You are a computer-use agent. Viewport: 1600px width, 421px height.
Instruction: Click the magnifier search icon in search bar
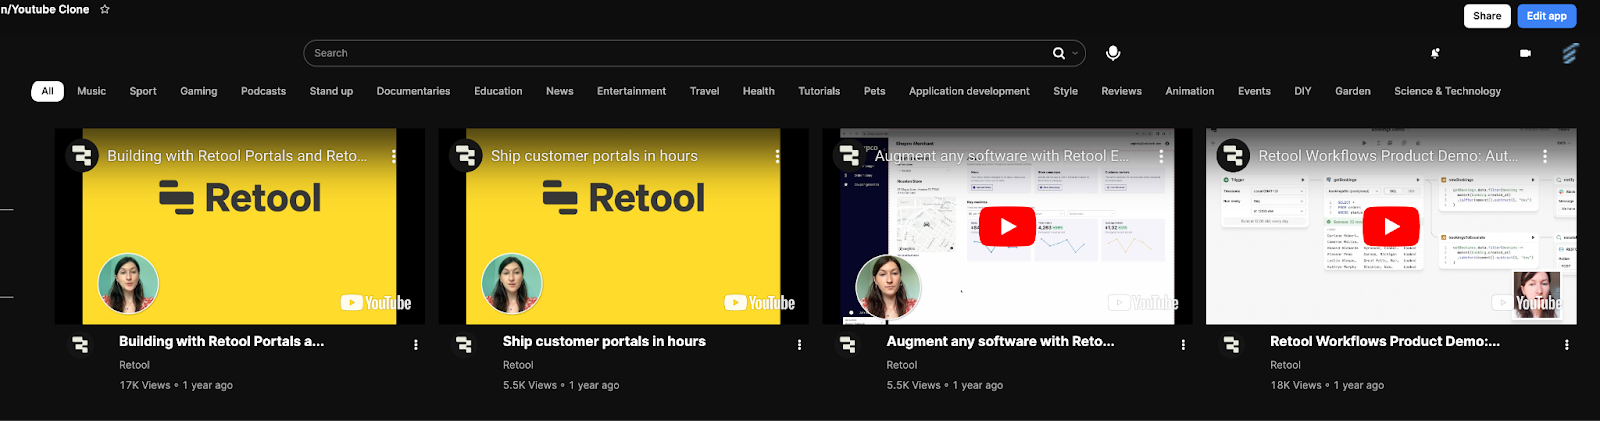click(x=1058, y=53)
